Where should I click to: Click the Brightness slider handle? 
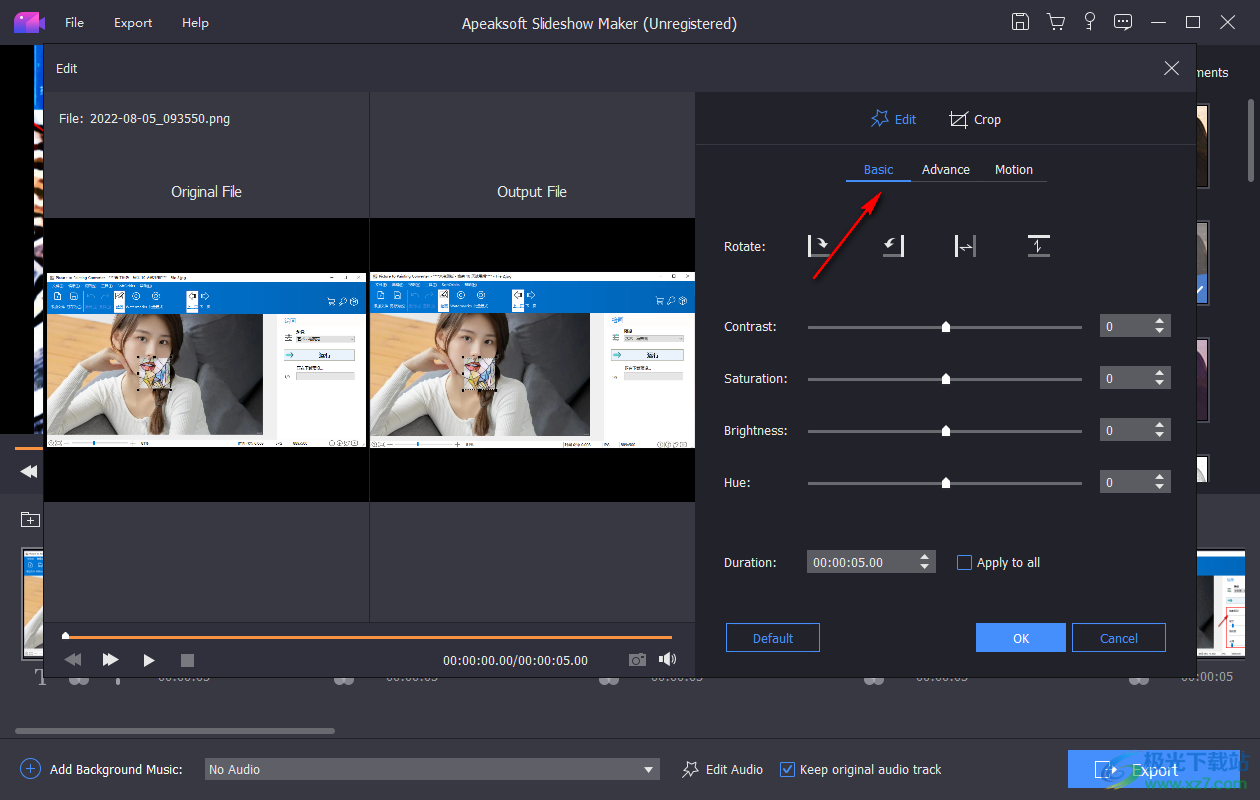point(946,430)
